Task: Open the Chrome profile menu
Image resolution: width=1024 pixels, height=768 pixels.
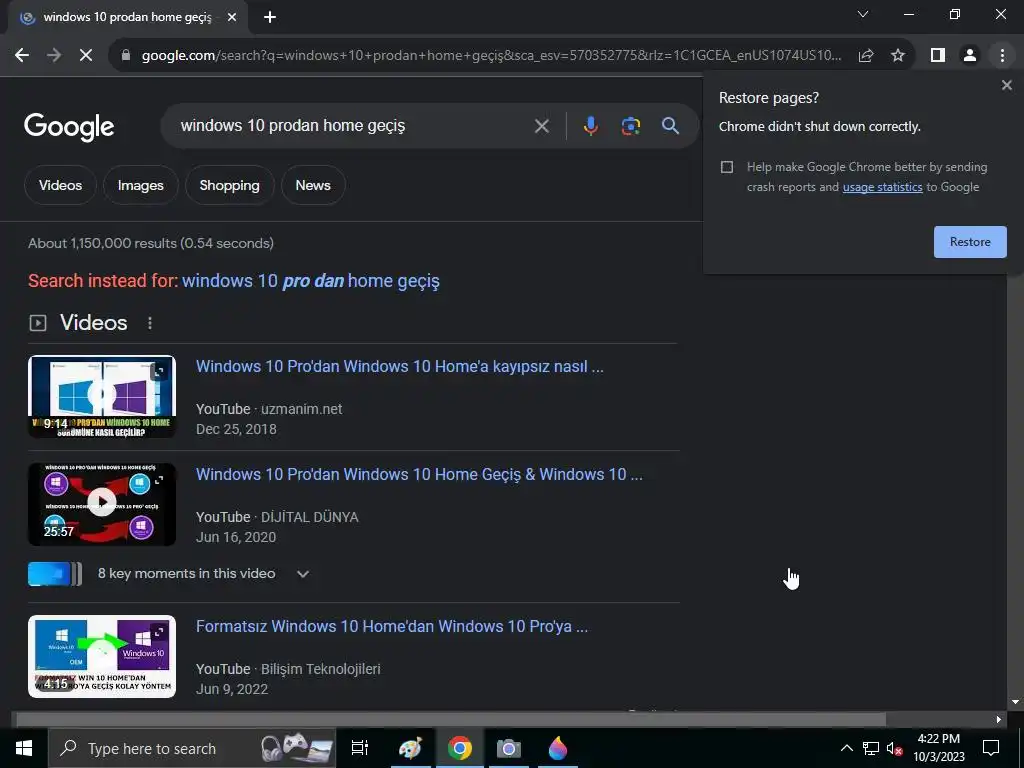Action: coord(970,56)
